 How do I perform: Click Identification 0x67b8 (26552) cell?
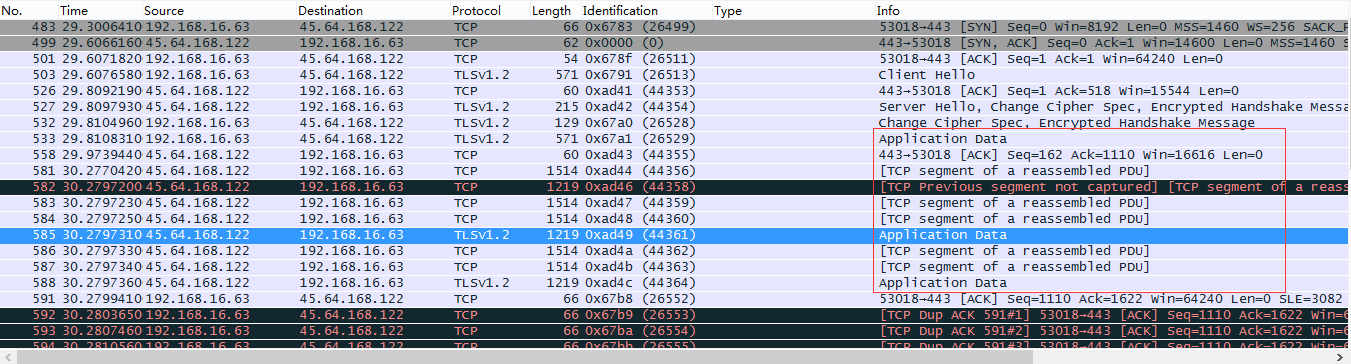point(639,299)
